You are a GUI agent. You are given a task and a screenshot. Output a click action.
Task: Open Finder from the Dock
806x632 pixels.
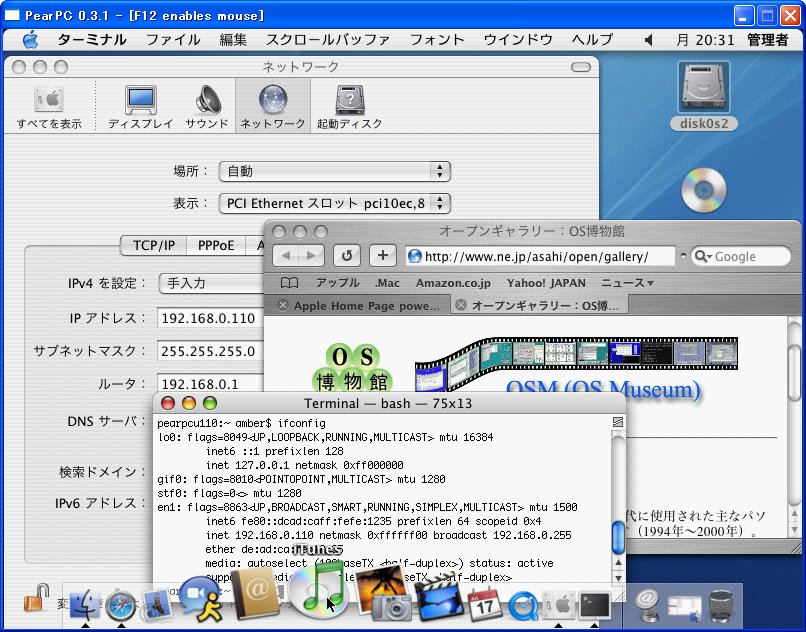[x=84, y=605]
